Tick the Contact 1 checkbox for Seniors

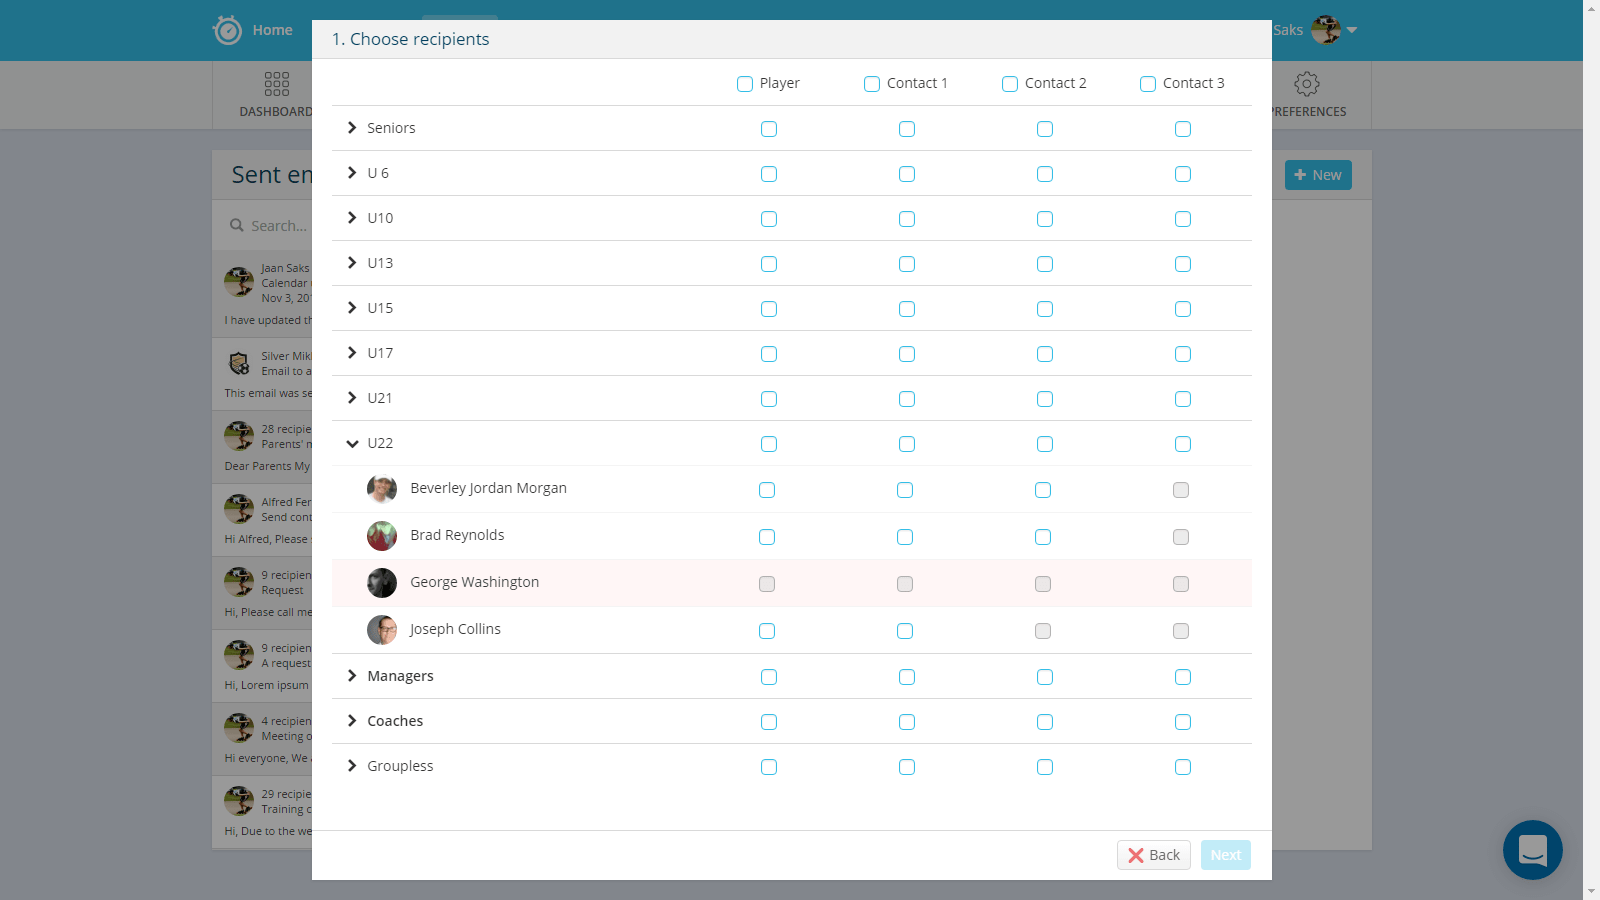(907, 129)
